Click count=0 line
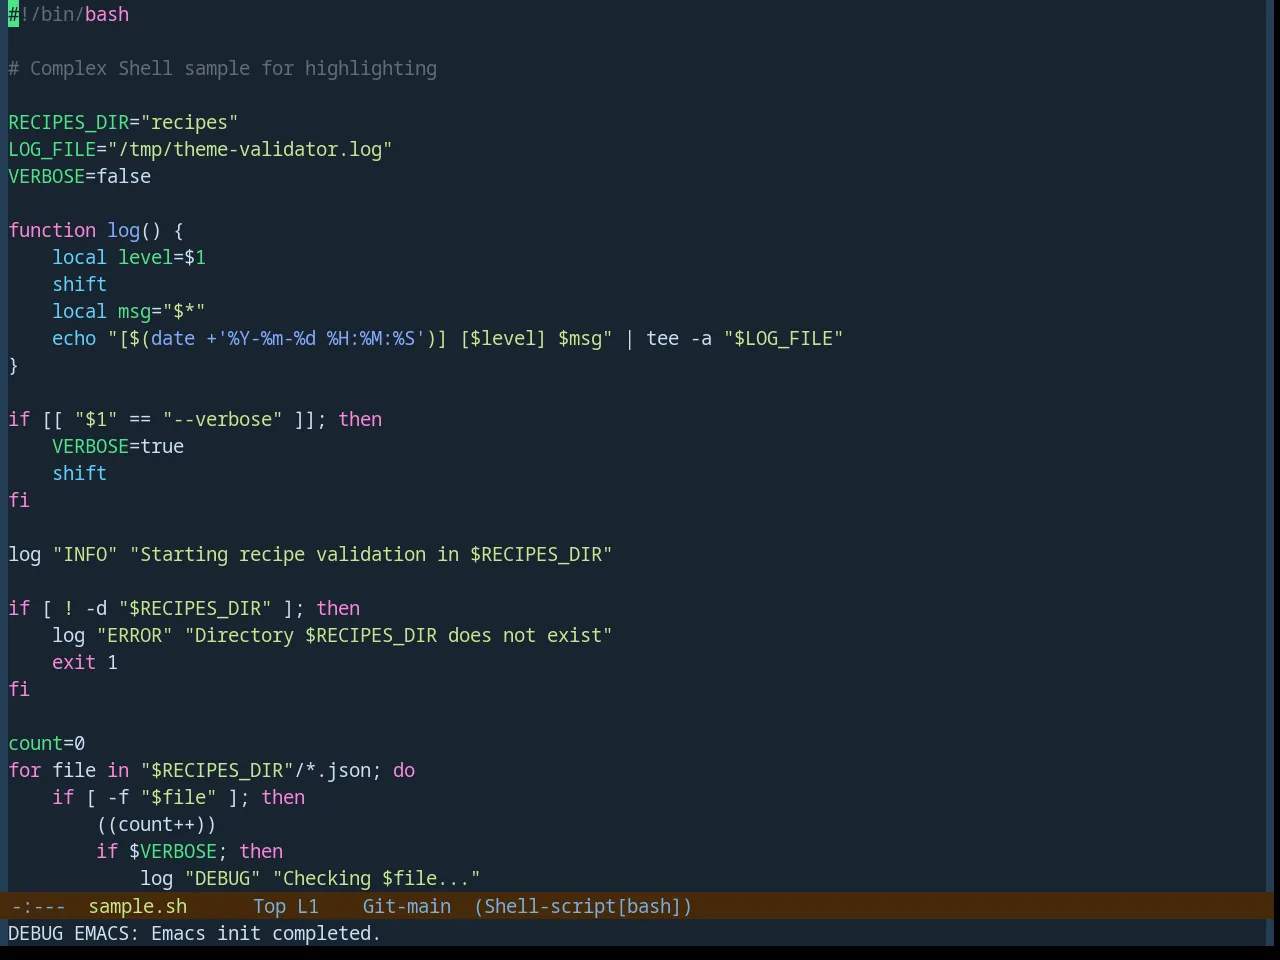Image resolution: width=1280 pixels, height=960 pixels. (x=47, y=743)
